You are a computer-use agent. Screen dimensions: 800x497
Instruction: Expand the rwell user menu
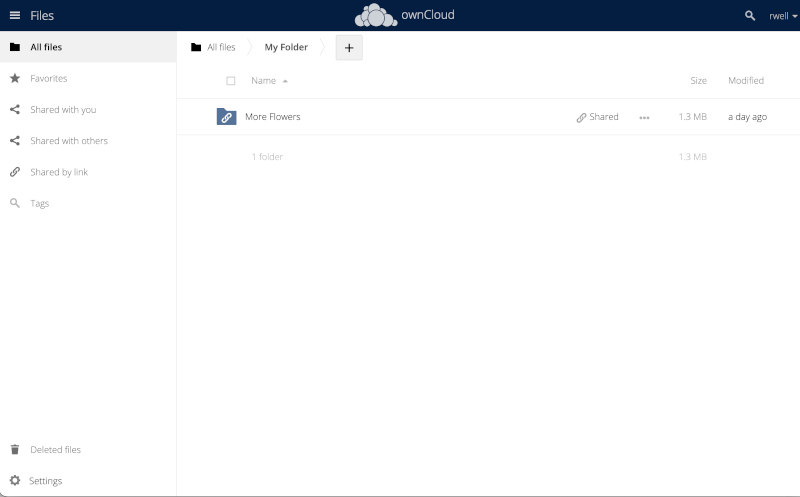[783, 16]
